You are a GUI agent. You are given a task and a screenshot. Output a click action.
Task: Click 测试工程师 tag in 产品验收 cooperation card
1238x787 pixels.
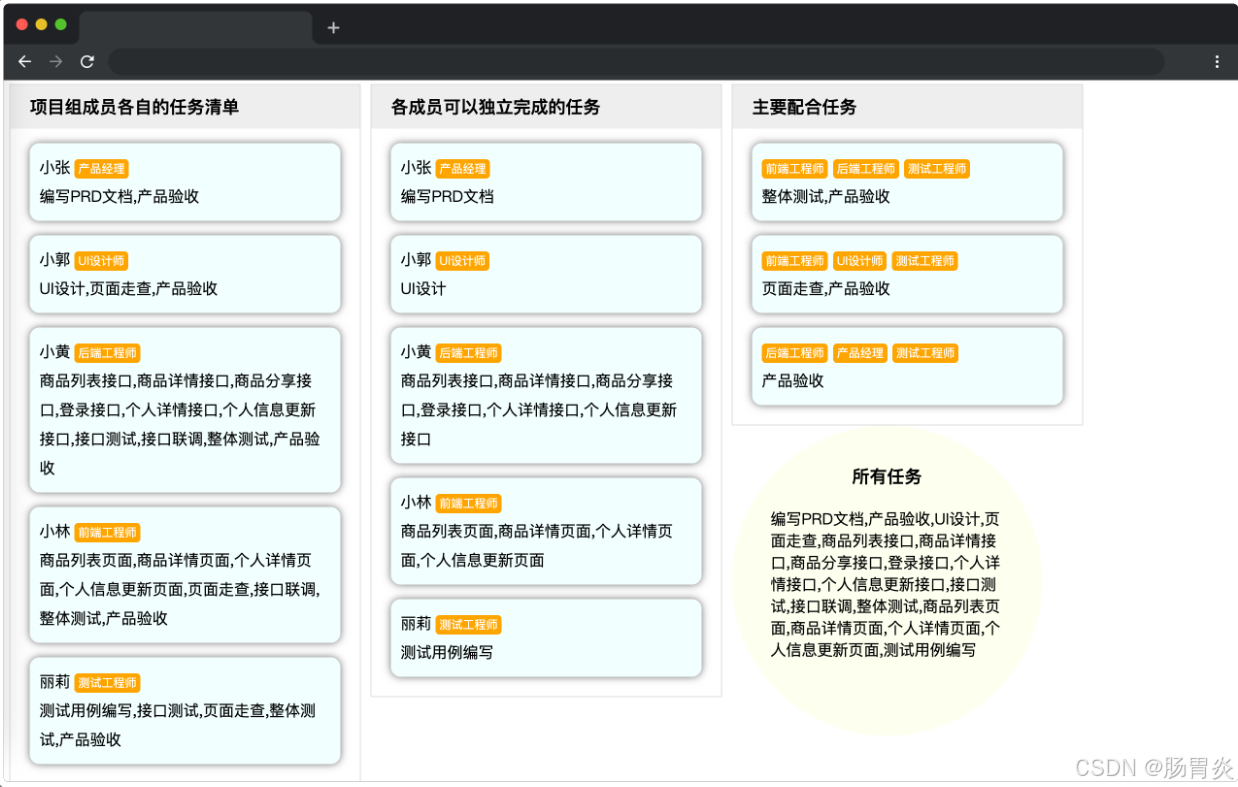point(925,353)
